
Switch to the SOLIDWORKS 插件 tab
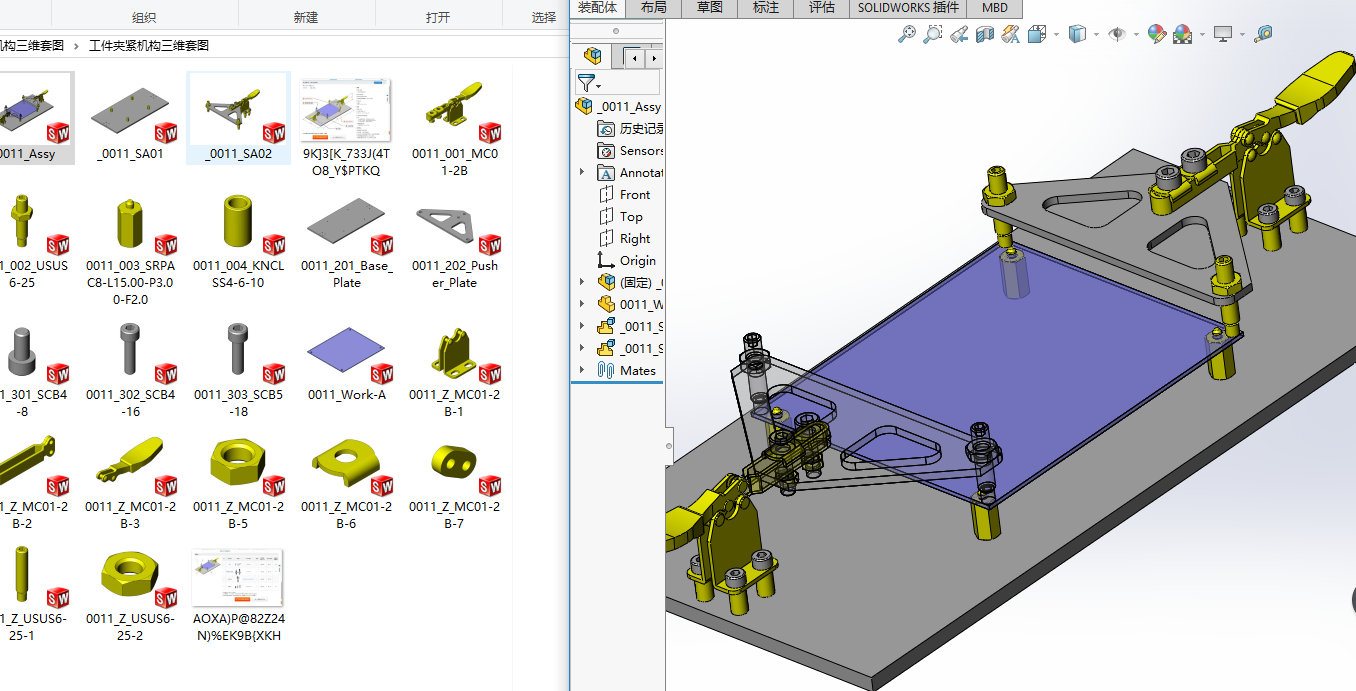[x=909, y=7]
